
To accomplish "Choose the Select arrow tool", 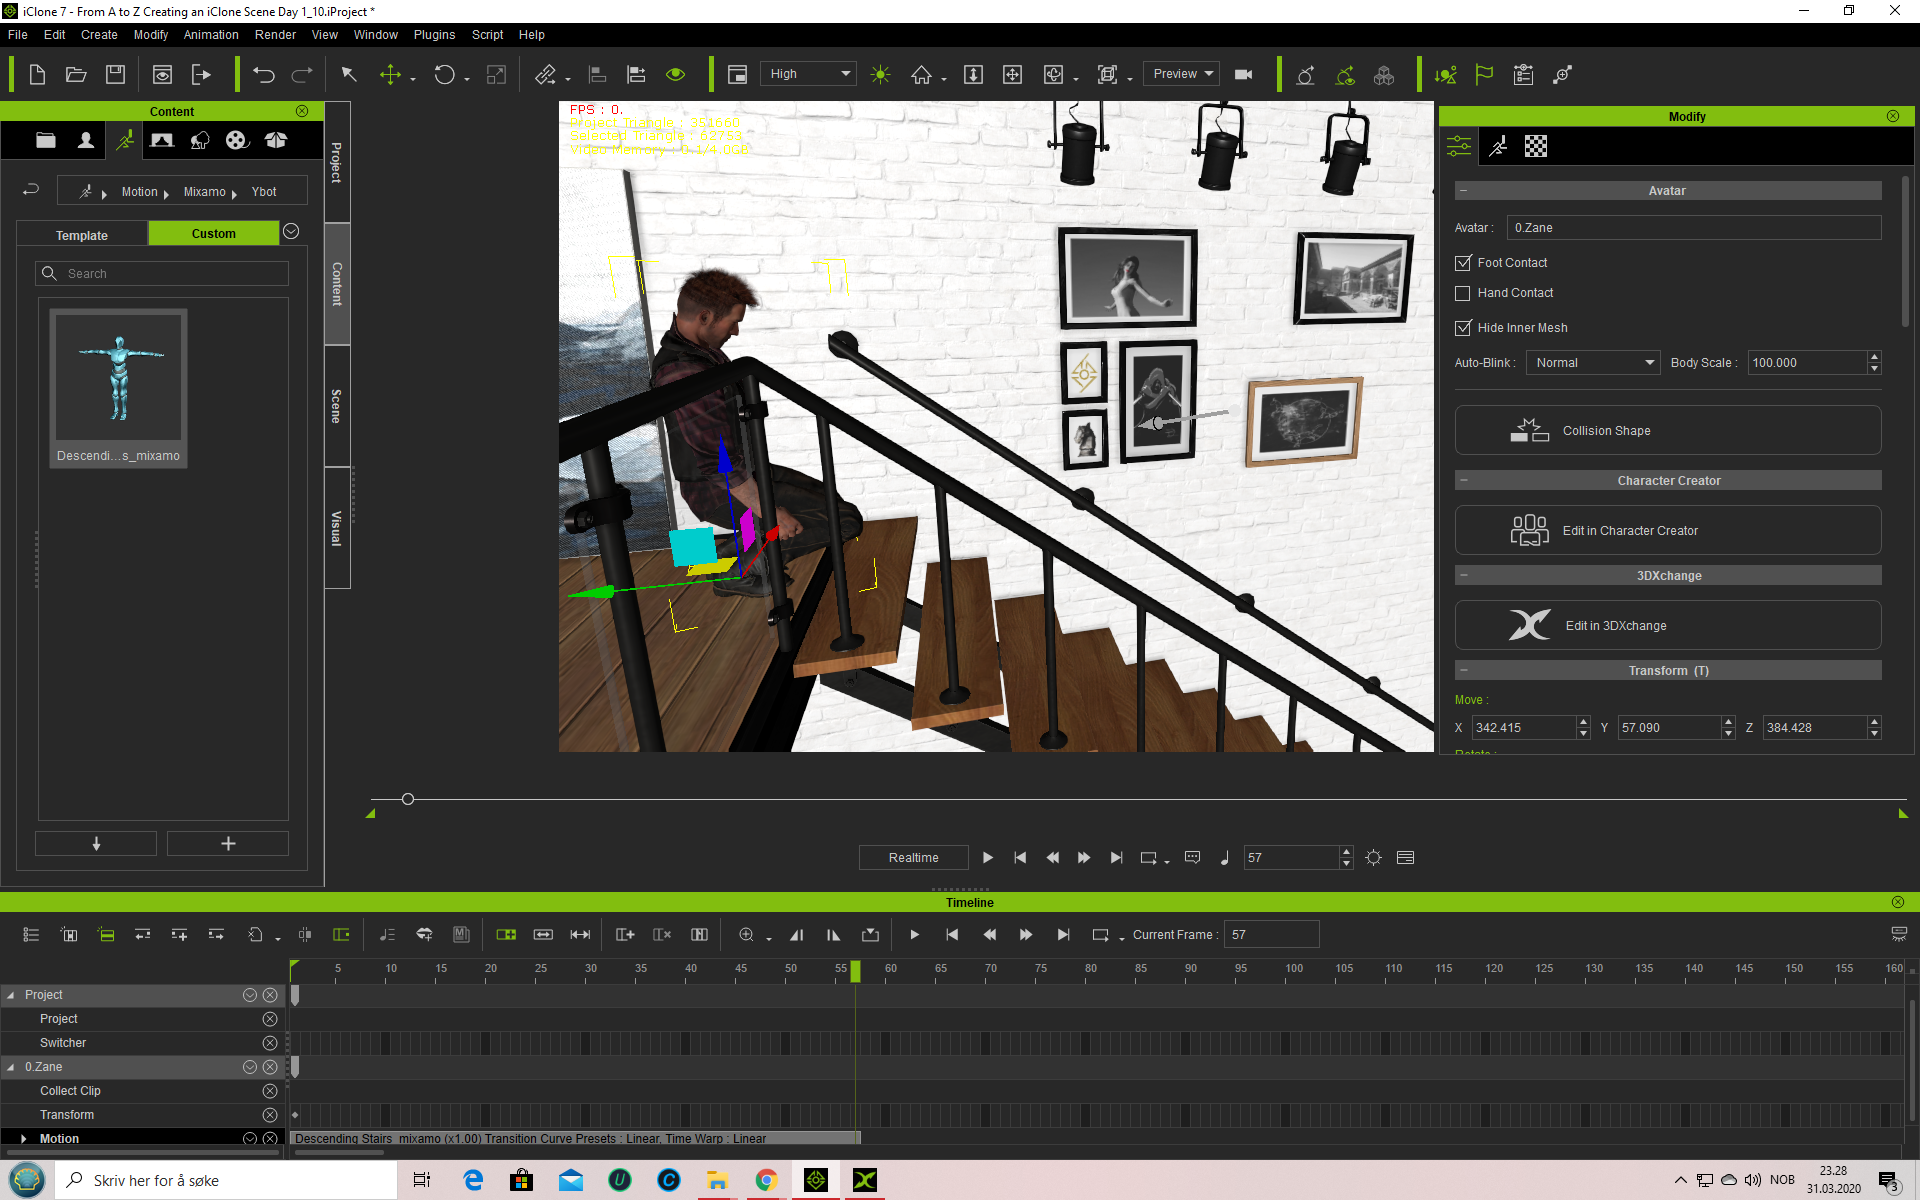I will pos(349,74).
